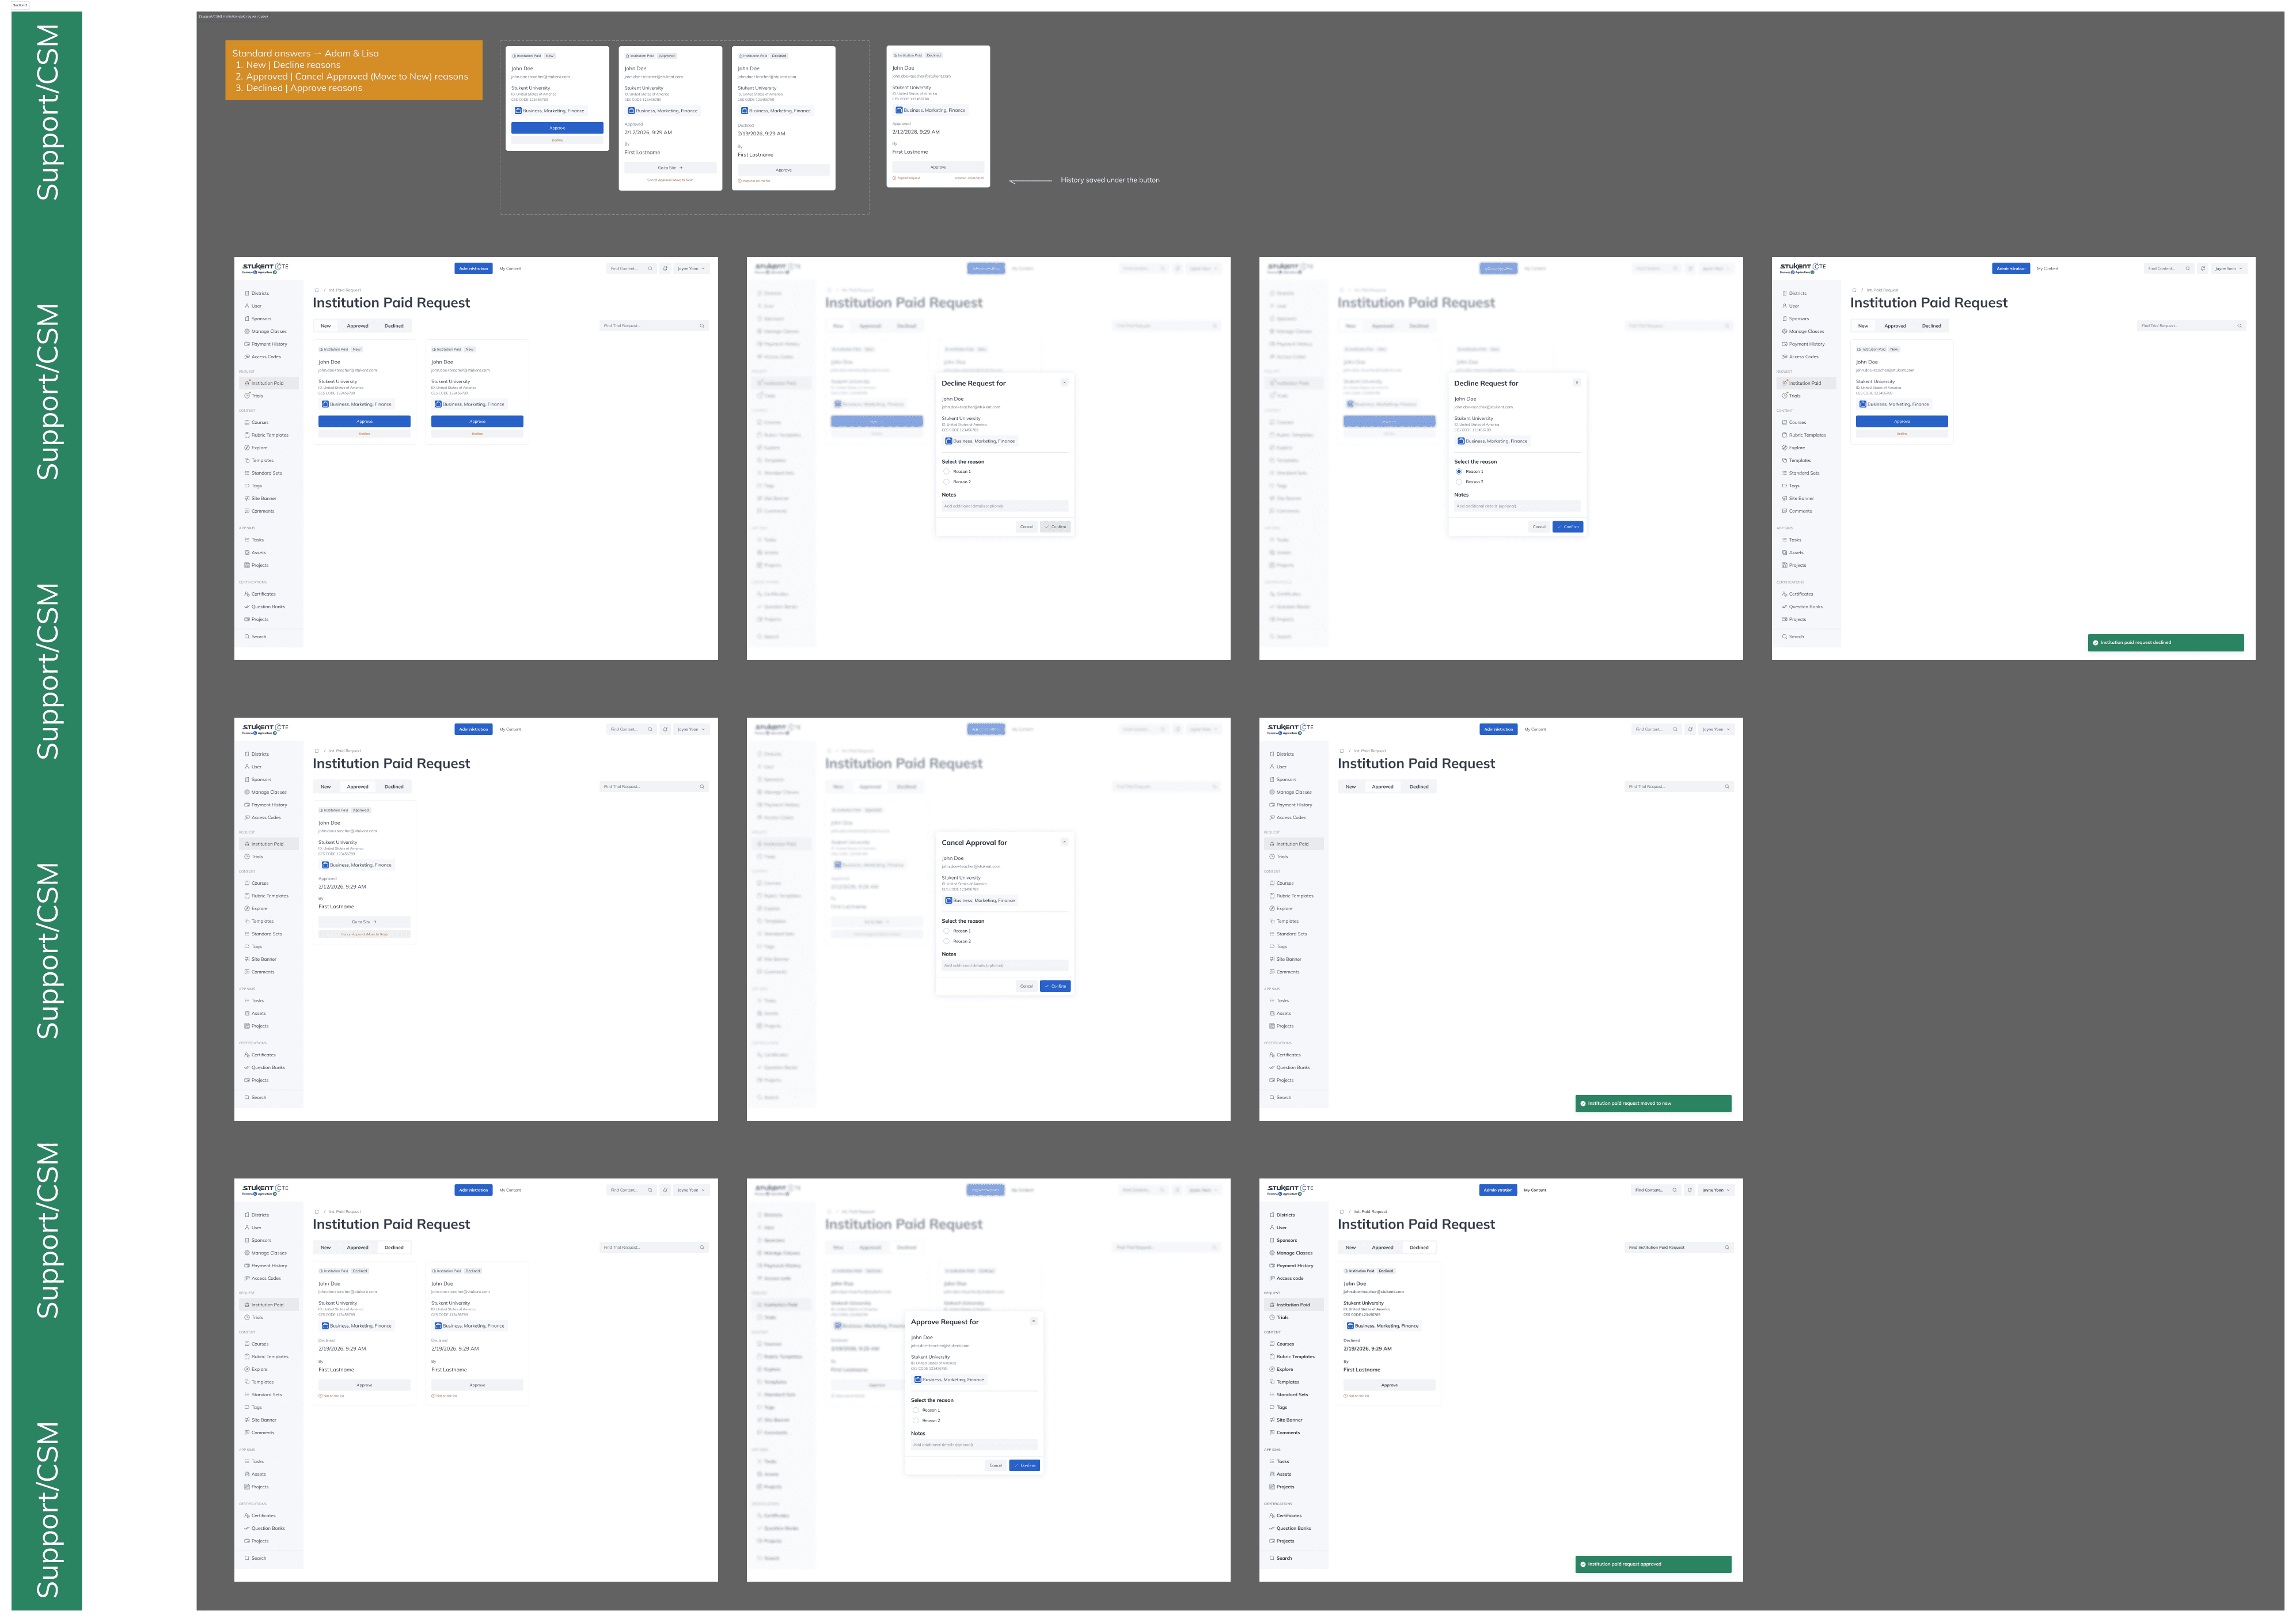Switch to Declined tab in two-New-cards frame
This screenshot has height=1622, width=2296.
click(x=394, y=326)
